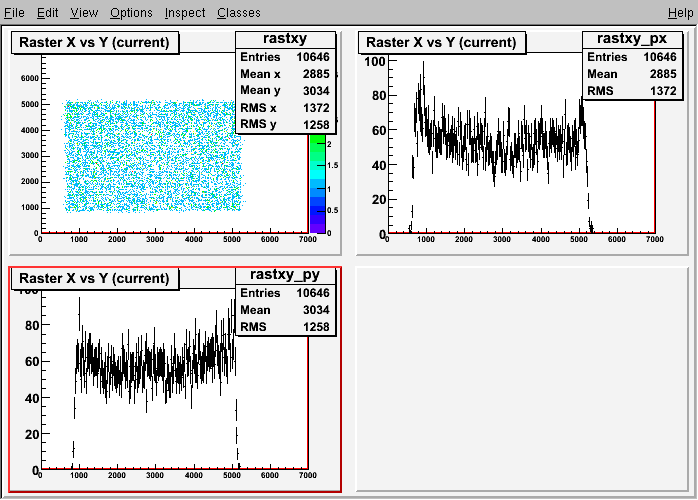
Task: Select the rastxy_py statistics box title
Action: [285, 275]
